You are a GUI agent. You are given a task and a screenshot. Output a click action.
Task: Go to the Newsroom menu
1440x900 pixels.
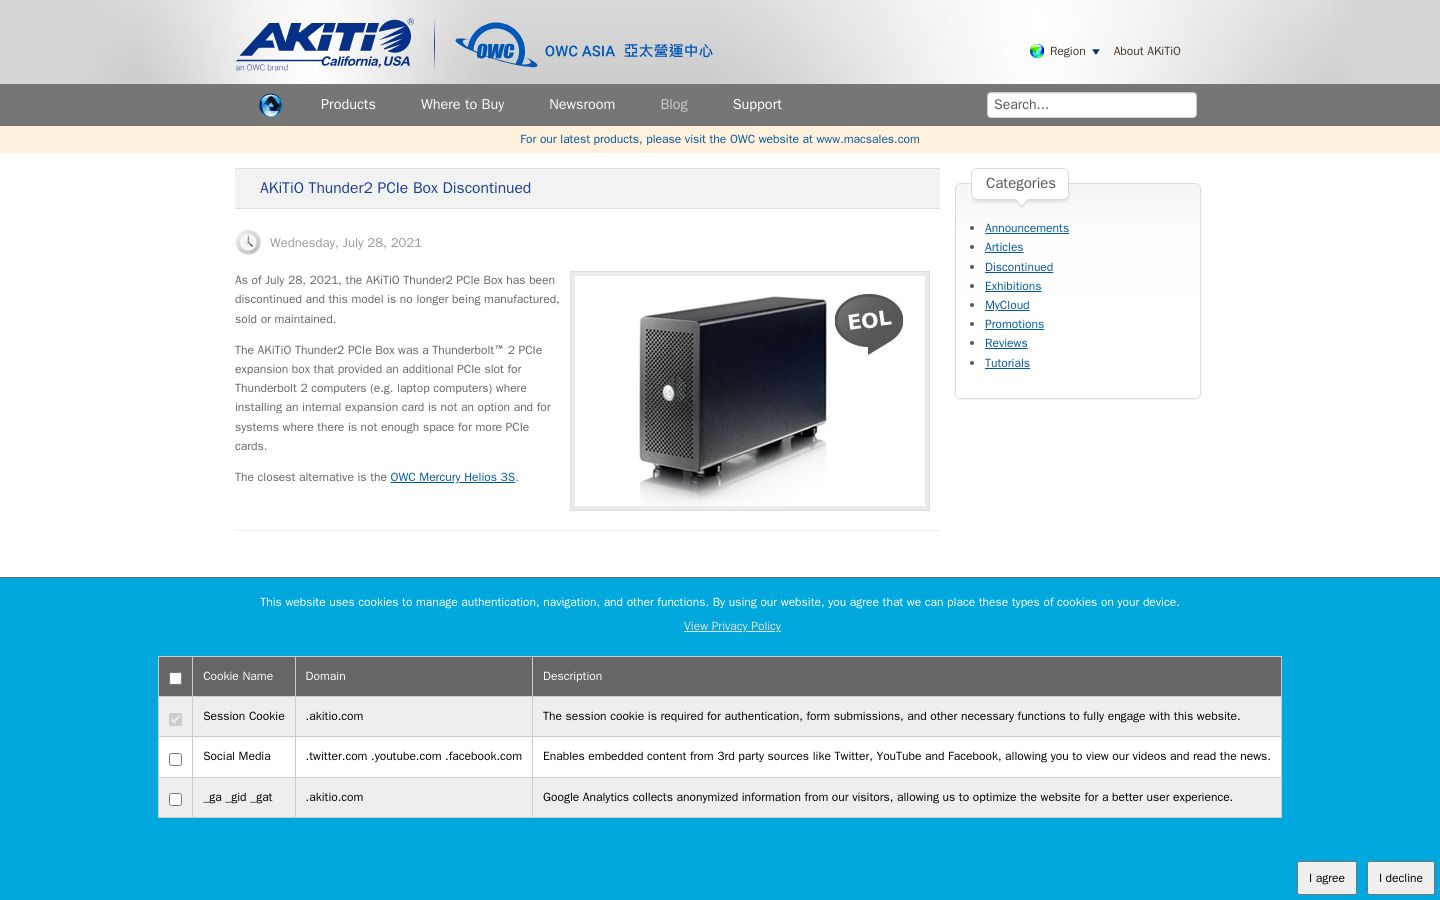[x=582, y=104]
